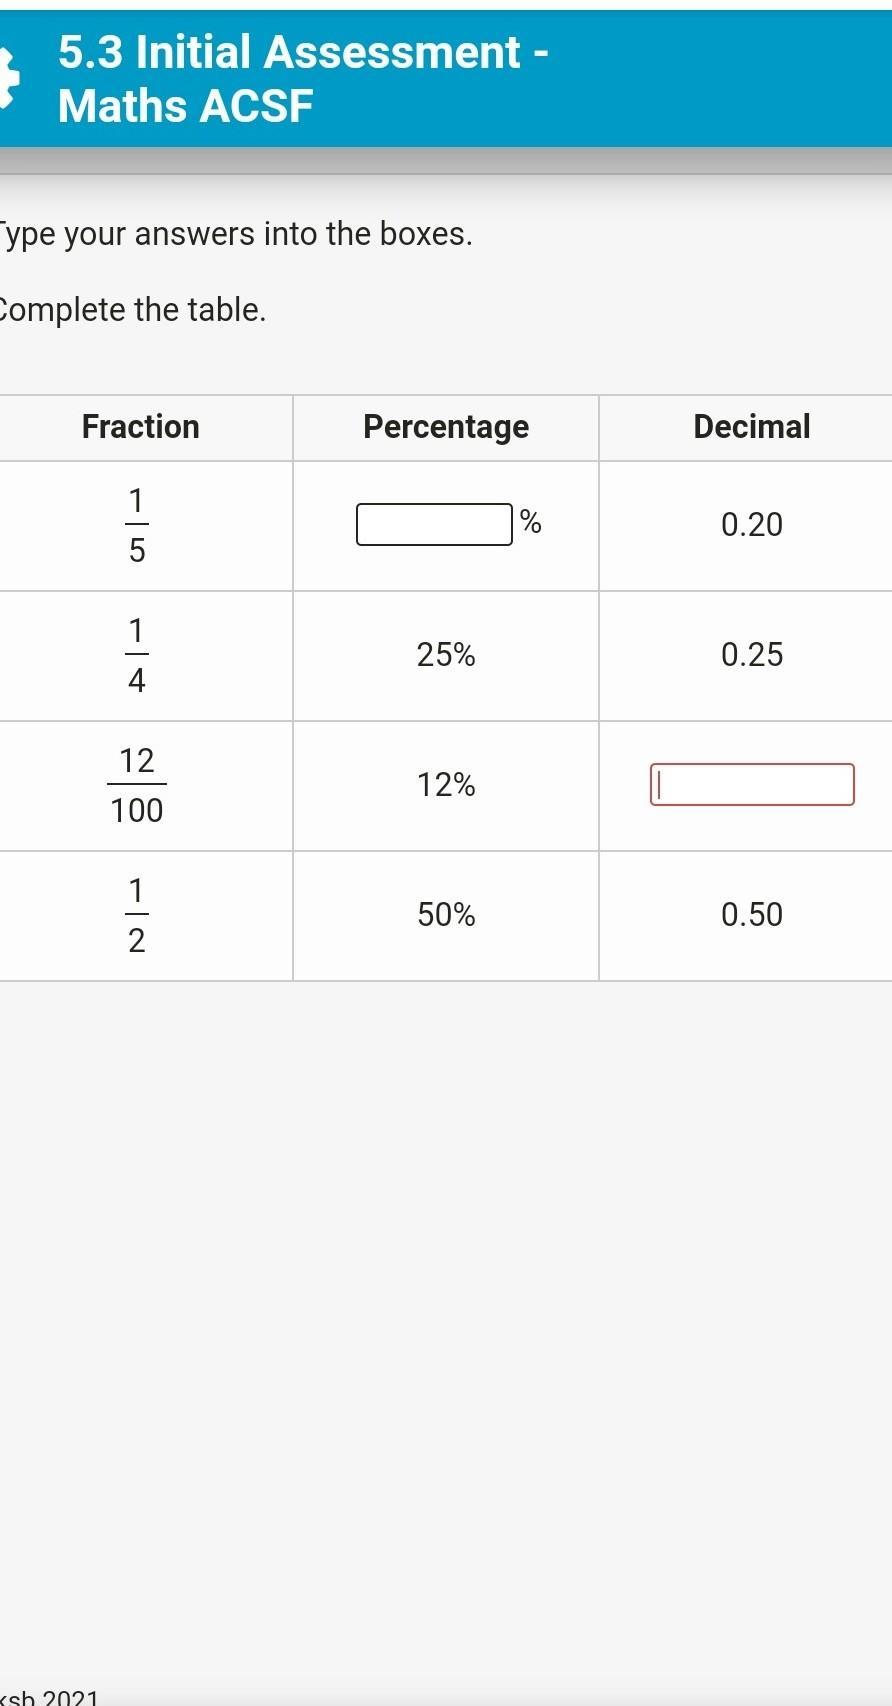Click the puzzle piece icon in header
The width and height of the screenshot is (892, 1706).
click(x=9, y=79)
